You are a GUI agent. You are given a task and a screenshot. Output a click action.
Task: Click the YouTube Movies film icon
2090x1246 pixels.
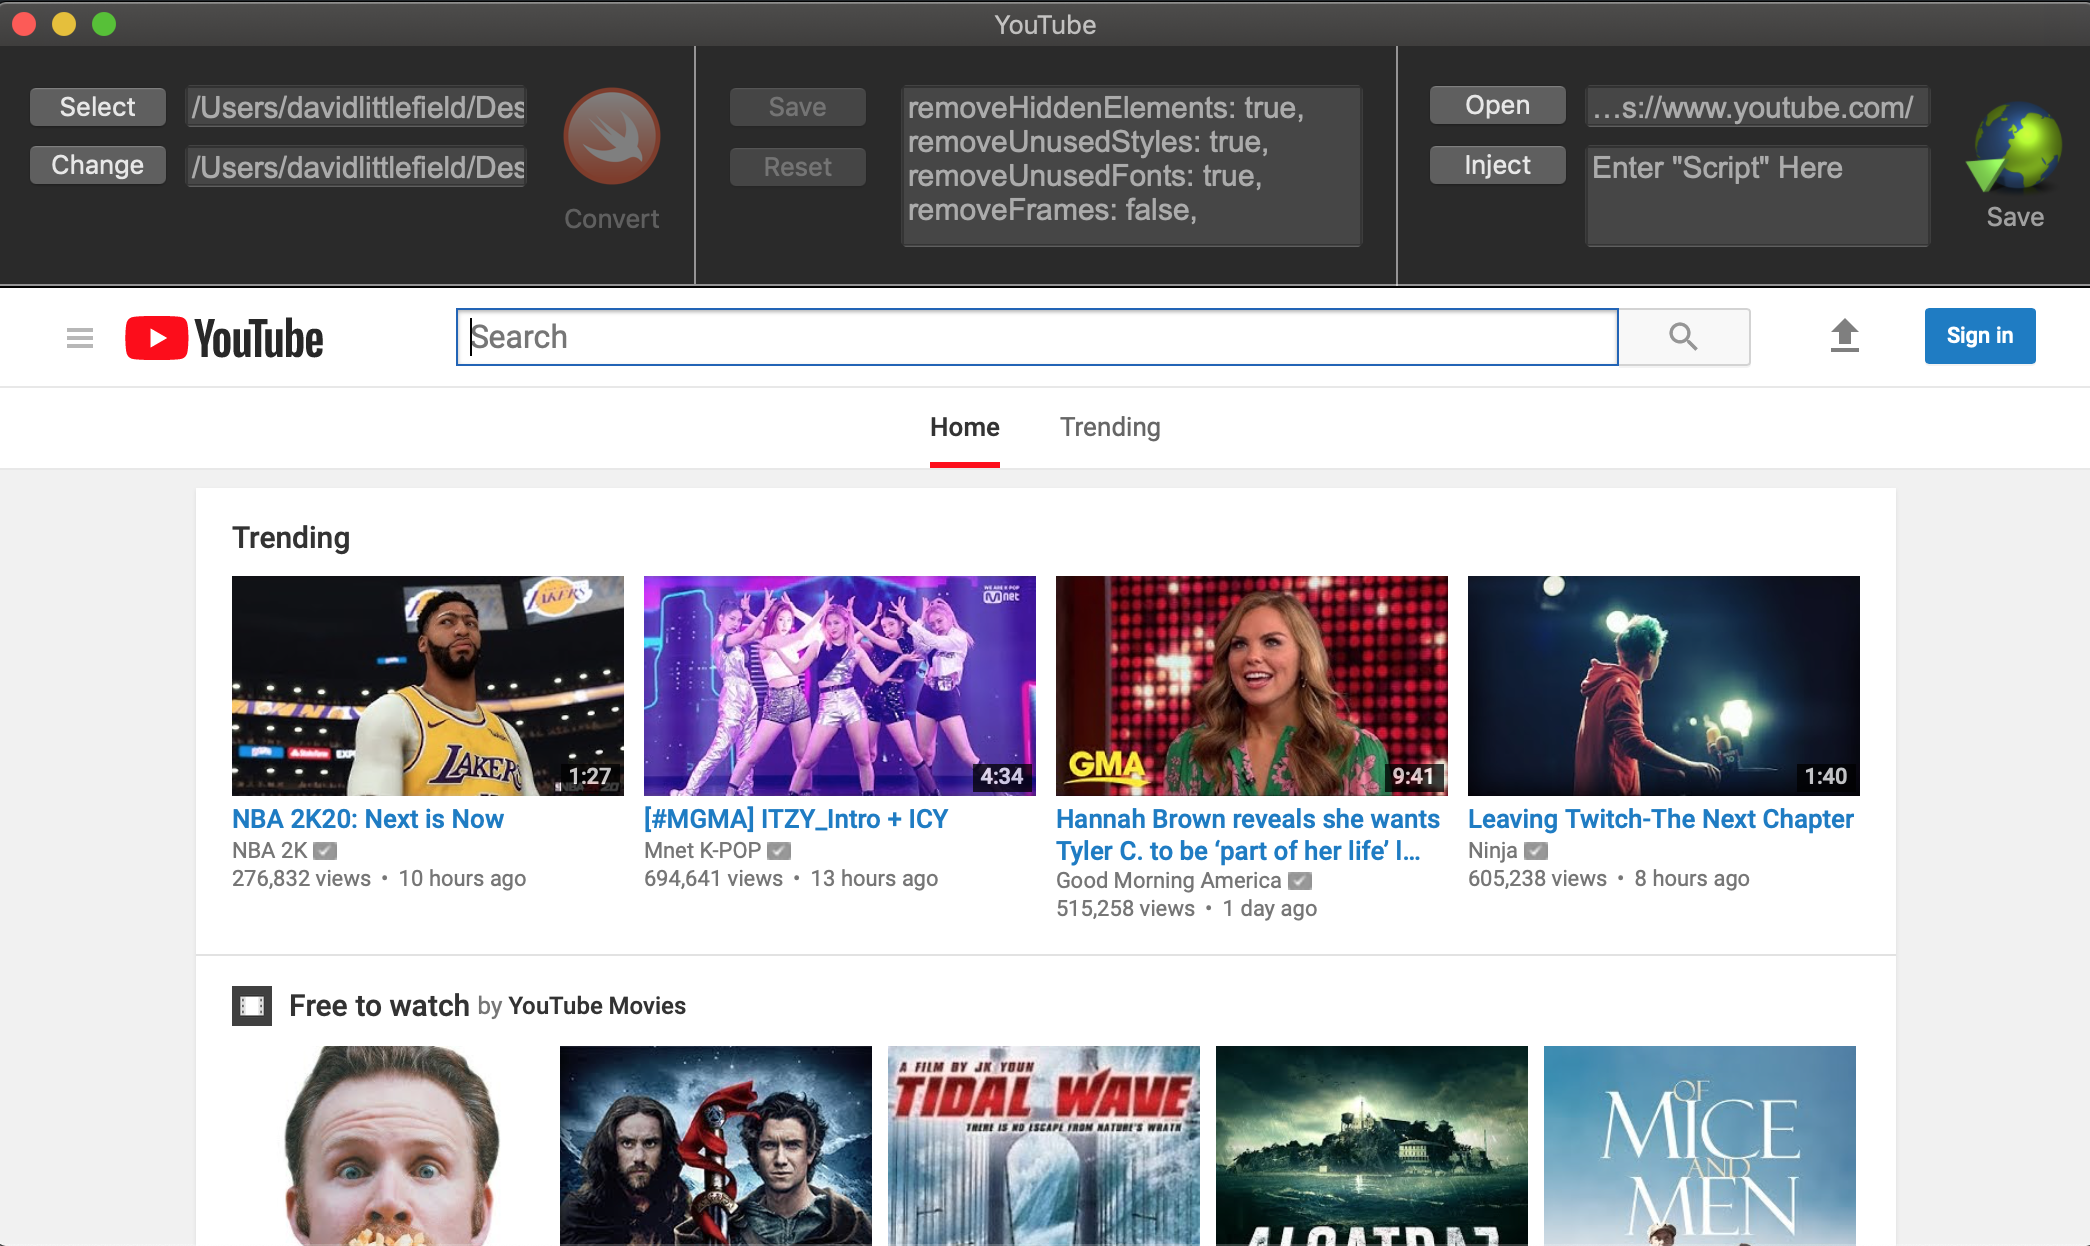pos(252,1005)
